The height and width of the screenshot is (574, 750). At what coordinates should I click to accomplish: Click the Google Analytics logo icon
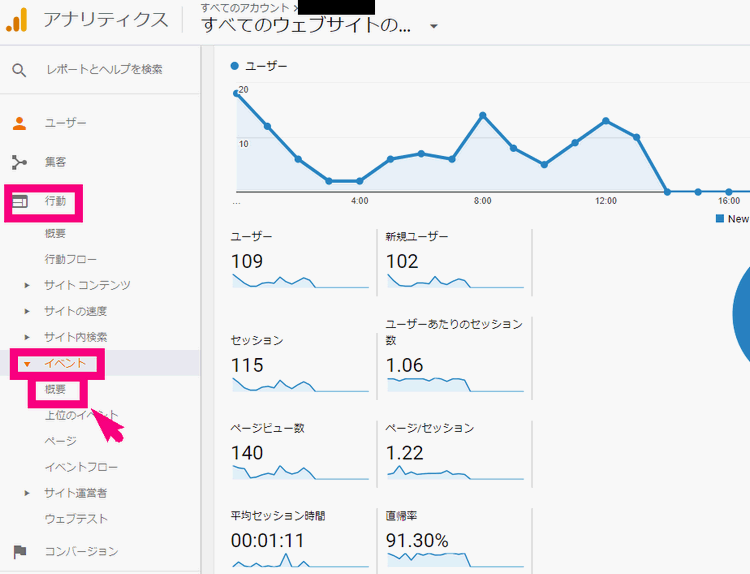tap(17, 21)
